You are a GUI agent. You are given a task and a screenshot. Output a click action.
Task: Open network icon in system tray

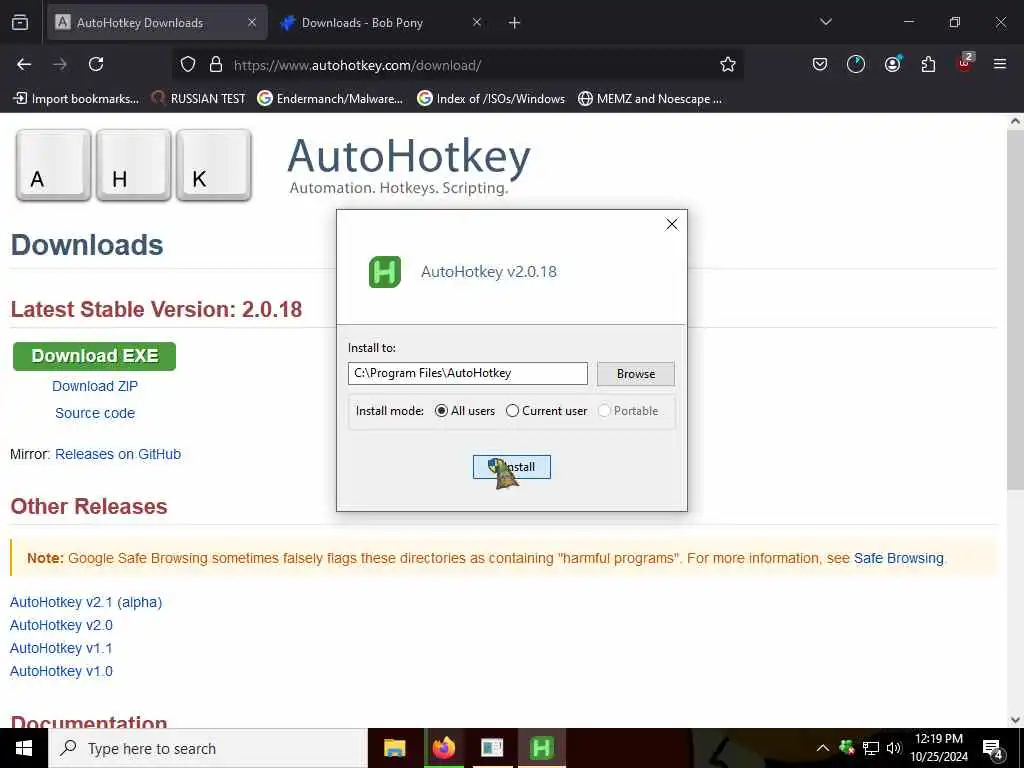871,748
